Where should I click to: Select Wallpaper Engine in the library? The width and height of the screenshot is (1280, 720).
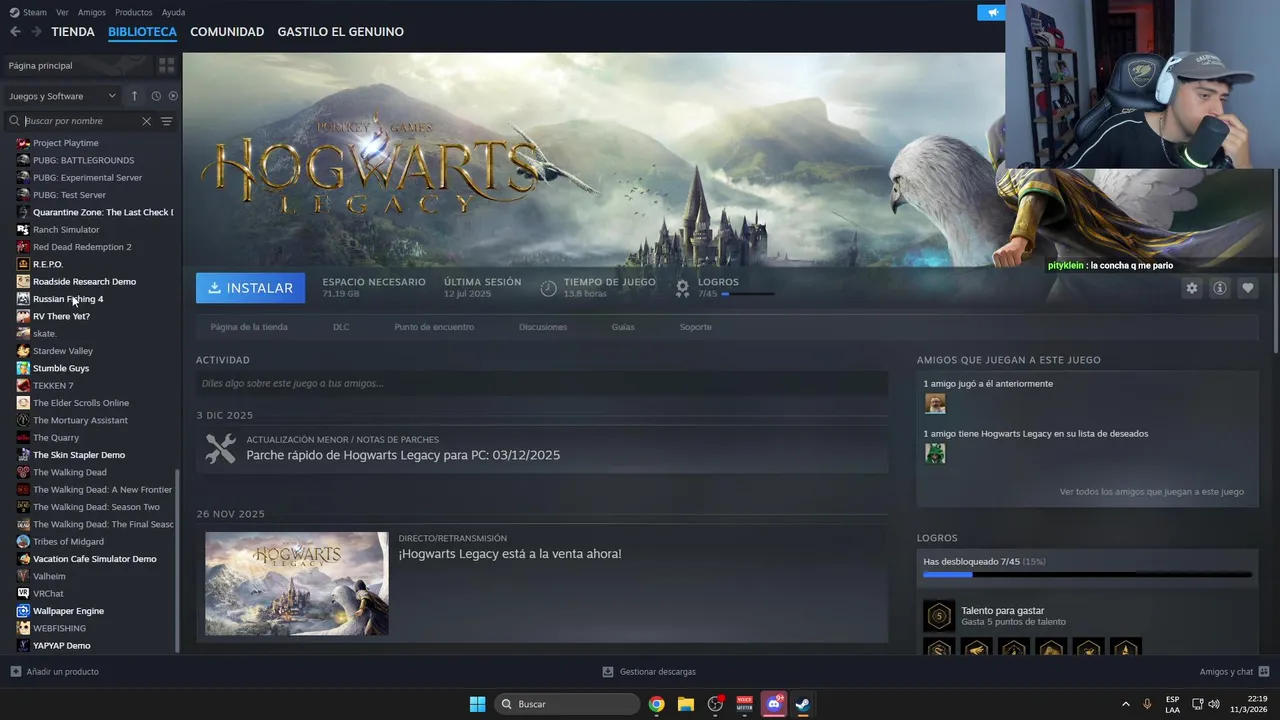pos(68,611)
